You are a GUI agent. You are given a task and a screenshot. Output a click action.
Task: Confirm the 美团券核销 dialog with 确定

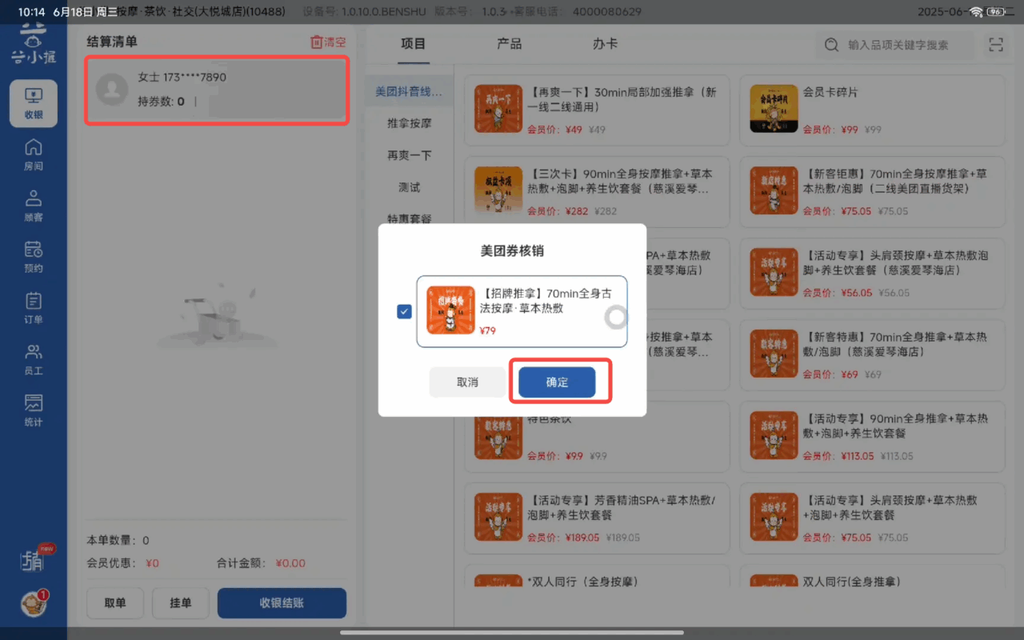point(557,382)
